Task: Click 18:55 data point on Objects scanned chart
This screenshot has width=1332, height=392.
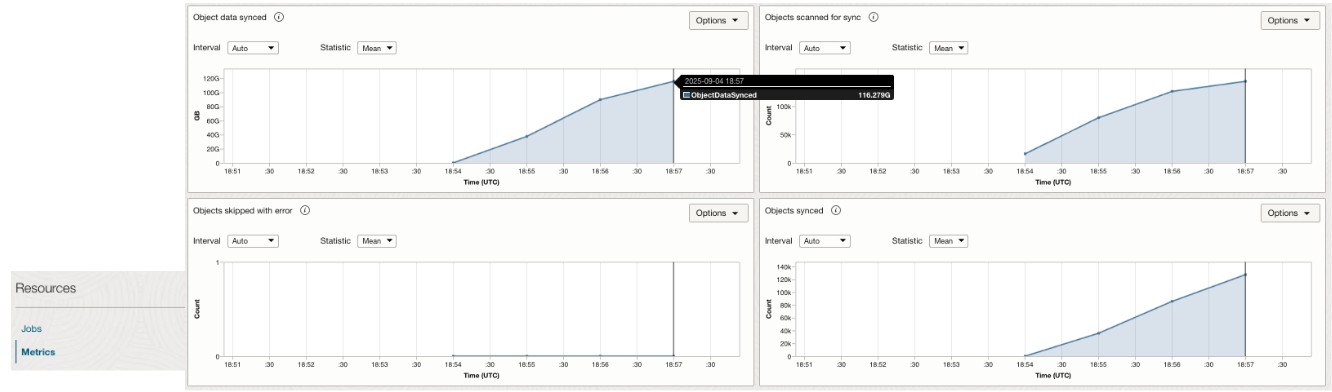Action: click(1098, 117)
